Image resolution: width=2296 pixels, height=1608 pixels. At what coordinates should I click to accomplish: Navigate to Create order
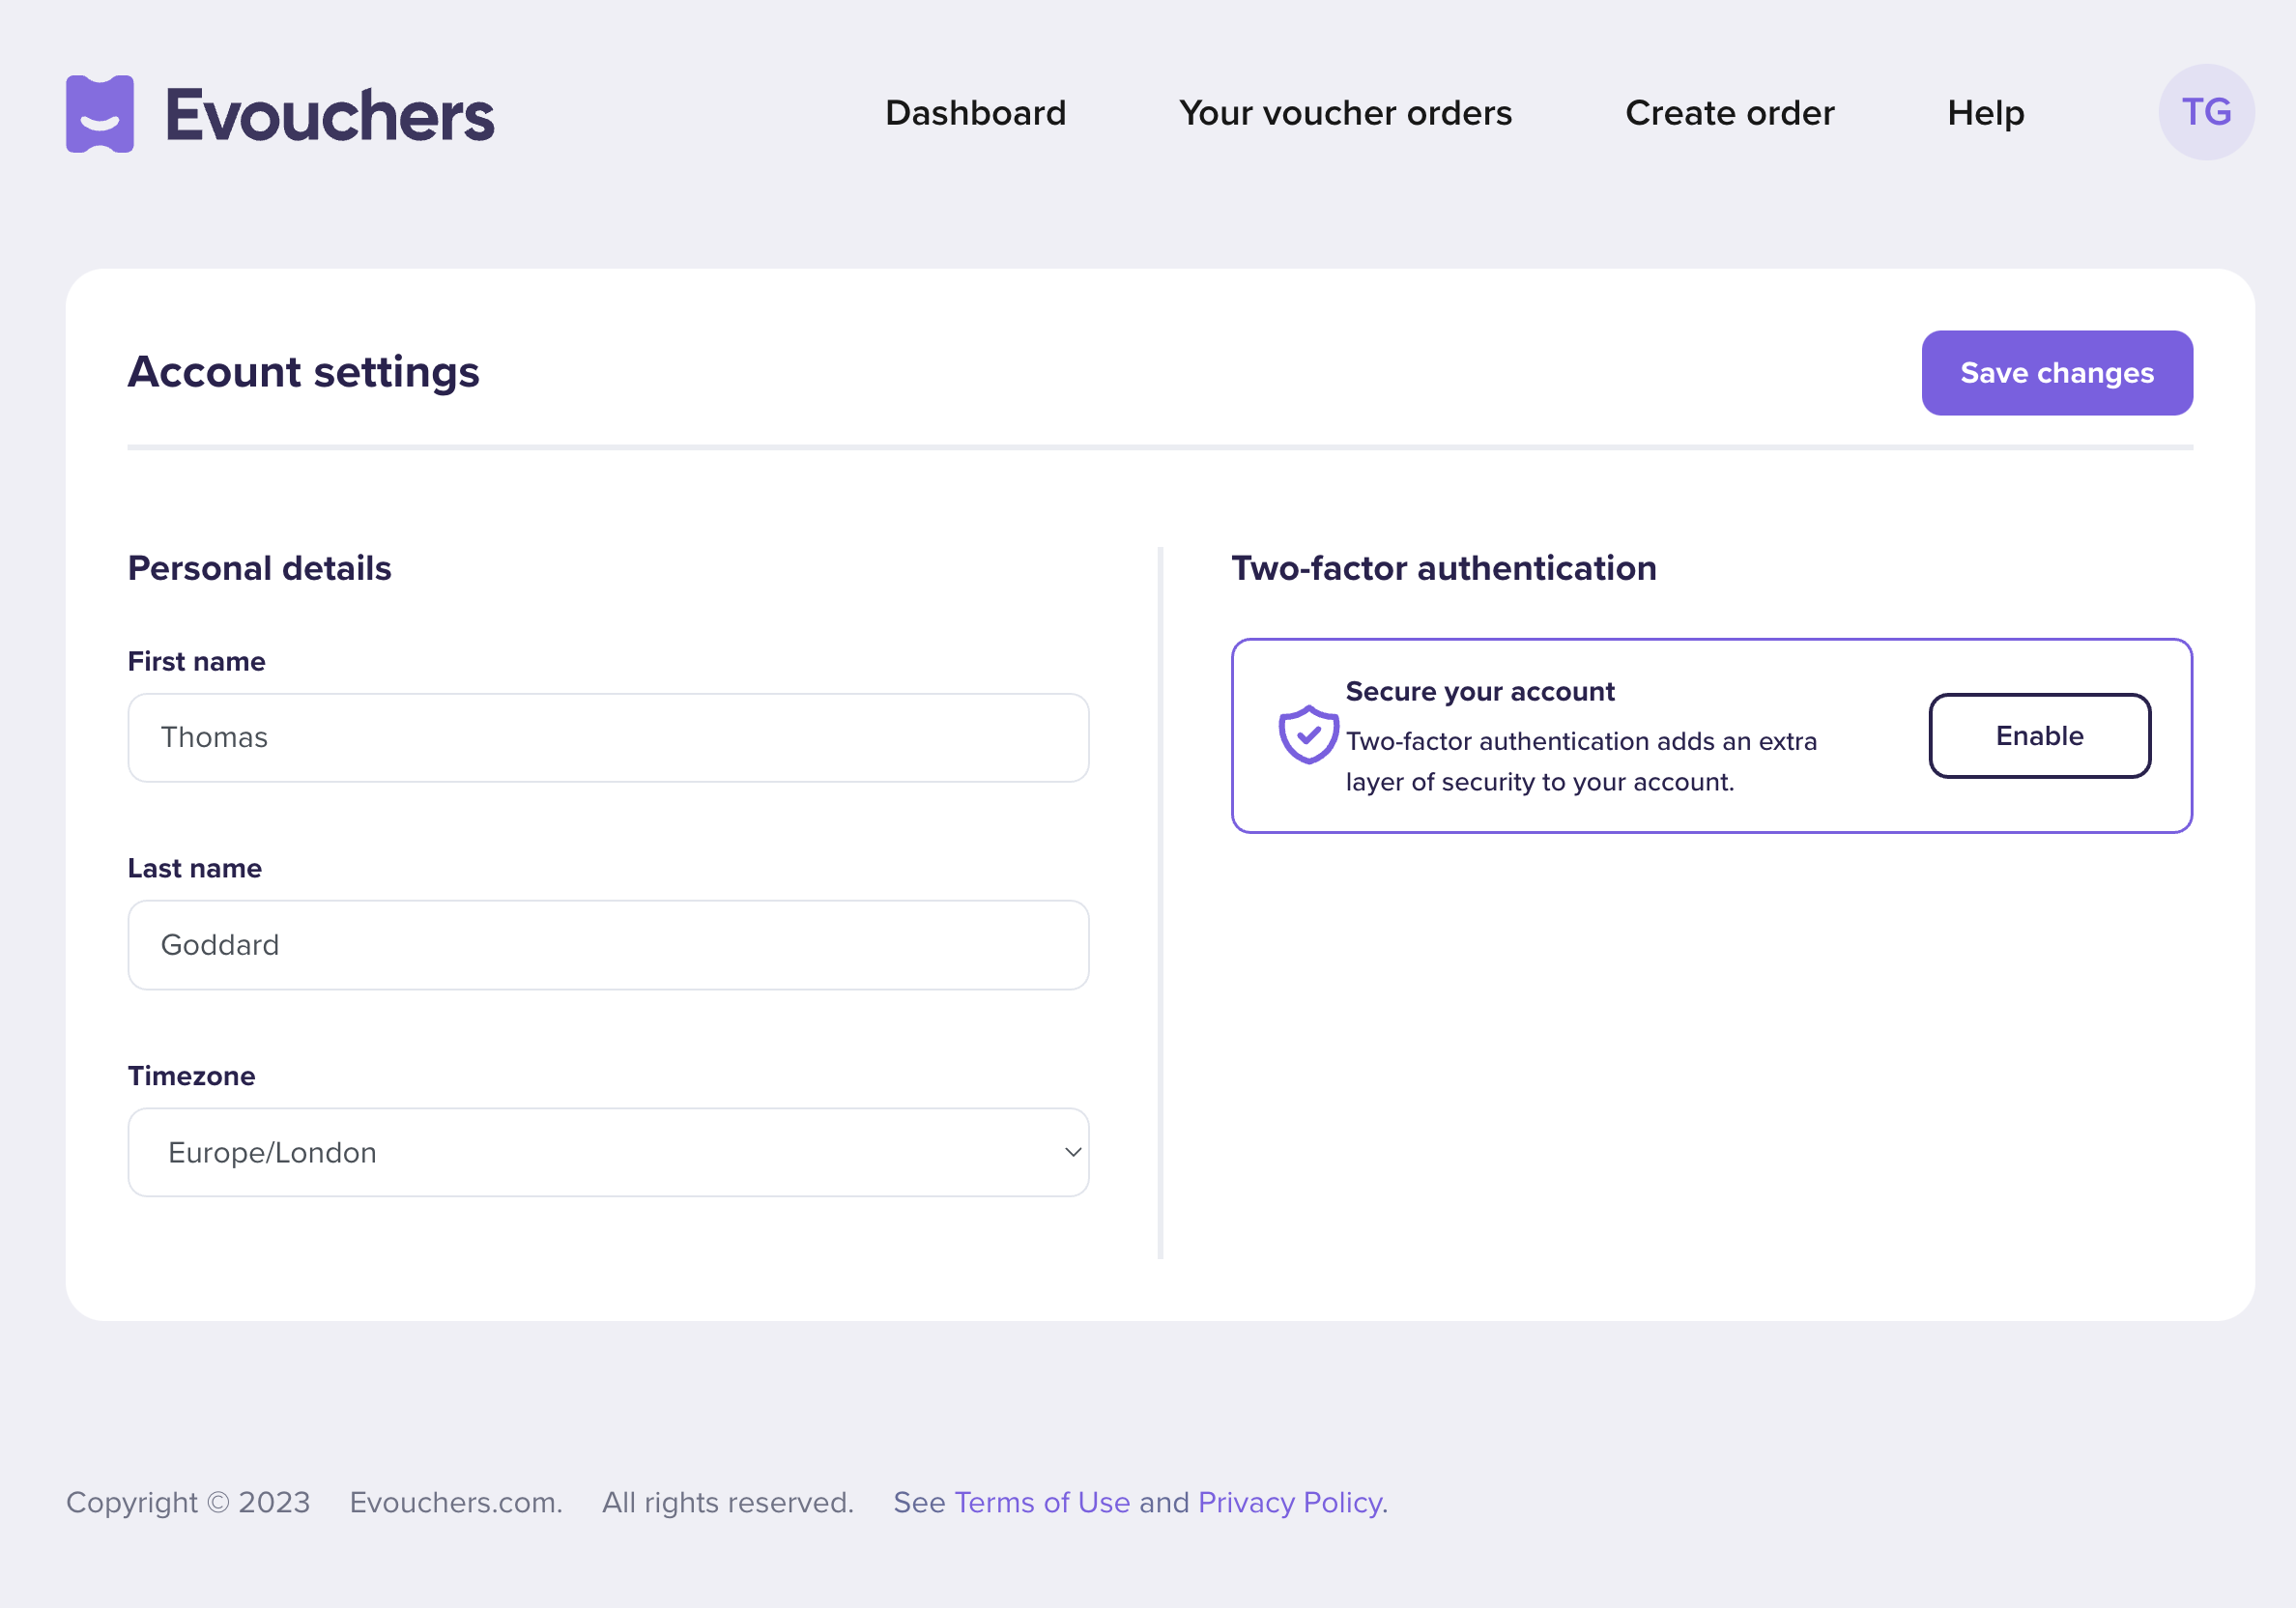click(1730, 113)
